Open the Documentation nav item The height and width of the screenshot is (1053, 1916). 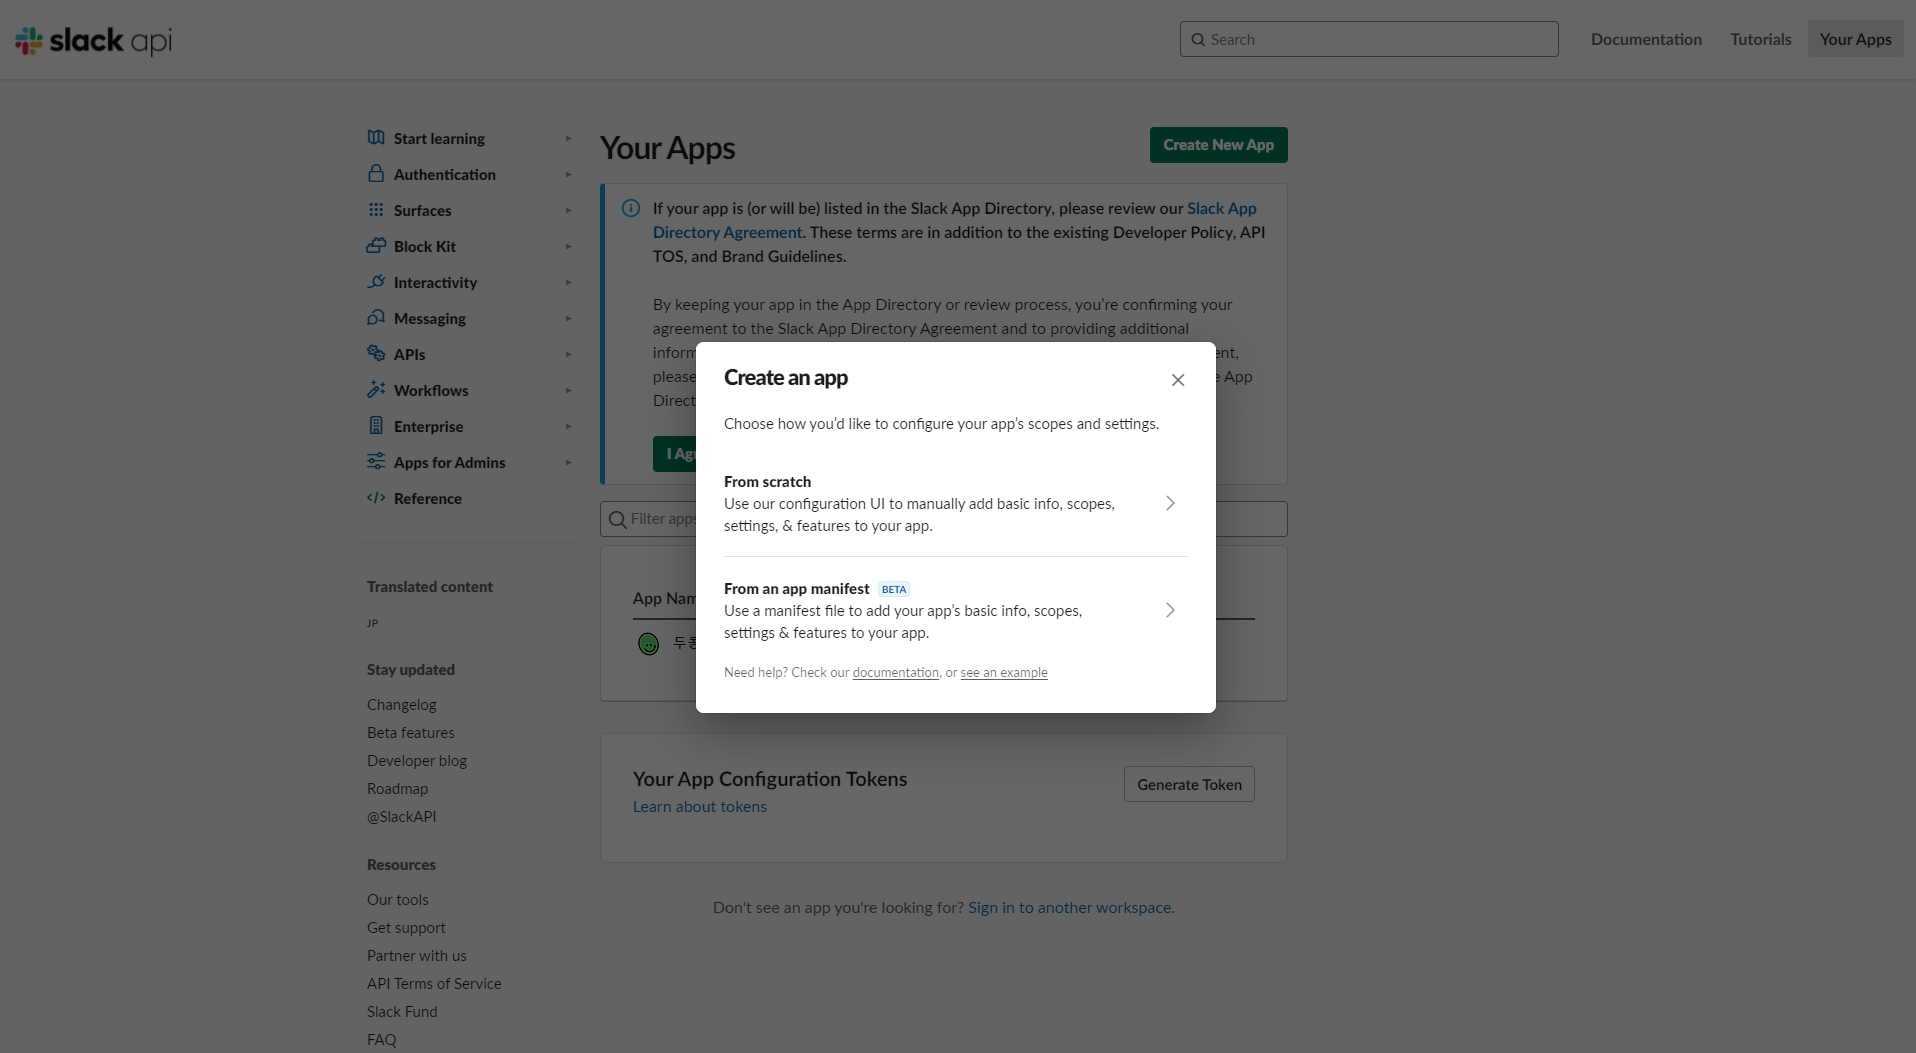pos(1646,39)
